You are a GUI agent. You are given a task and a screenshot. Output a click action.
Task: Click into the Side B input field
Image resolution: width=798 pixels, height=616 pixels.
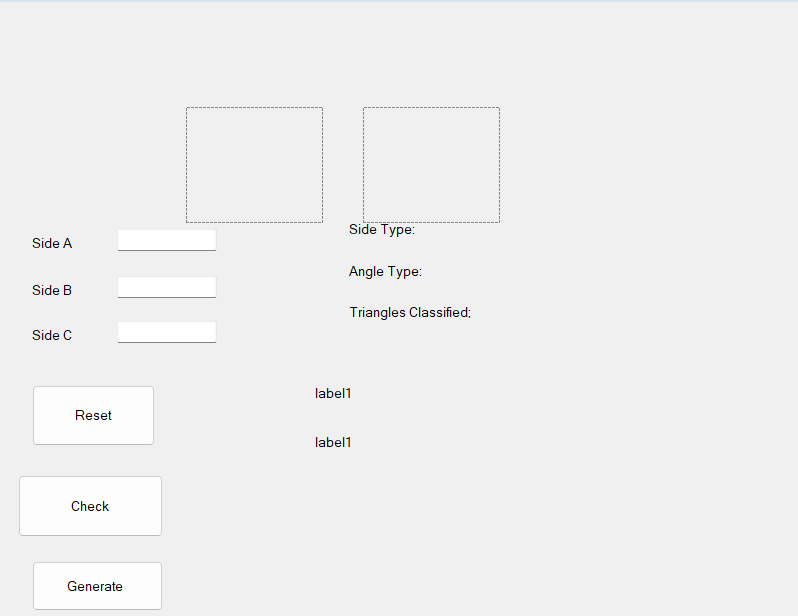tap(167, 287)
